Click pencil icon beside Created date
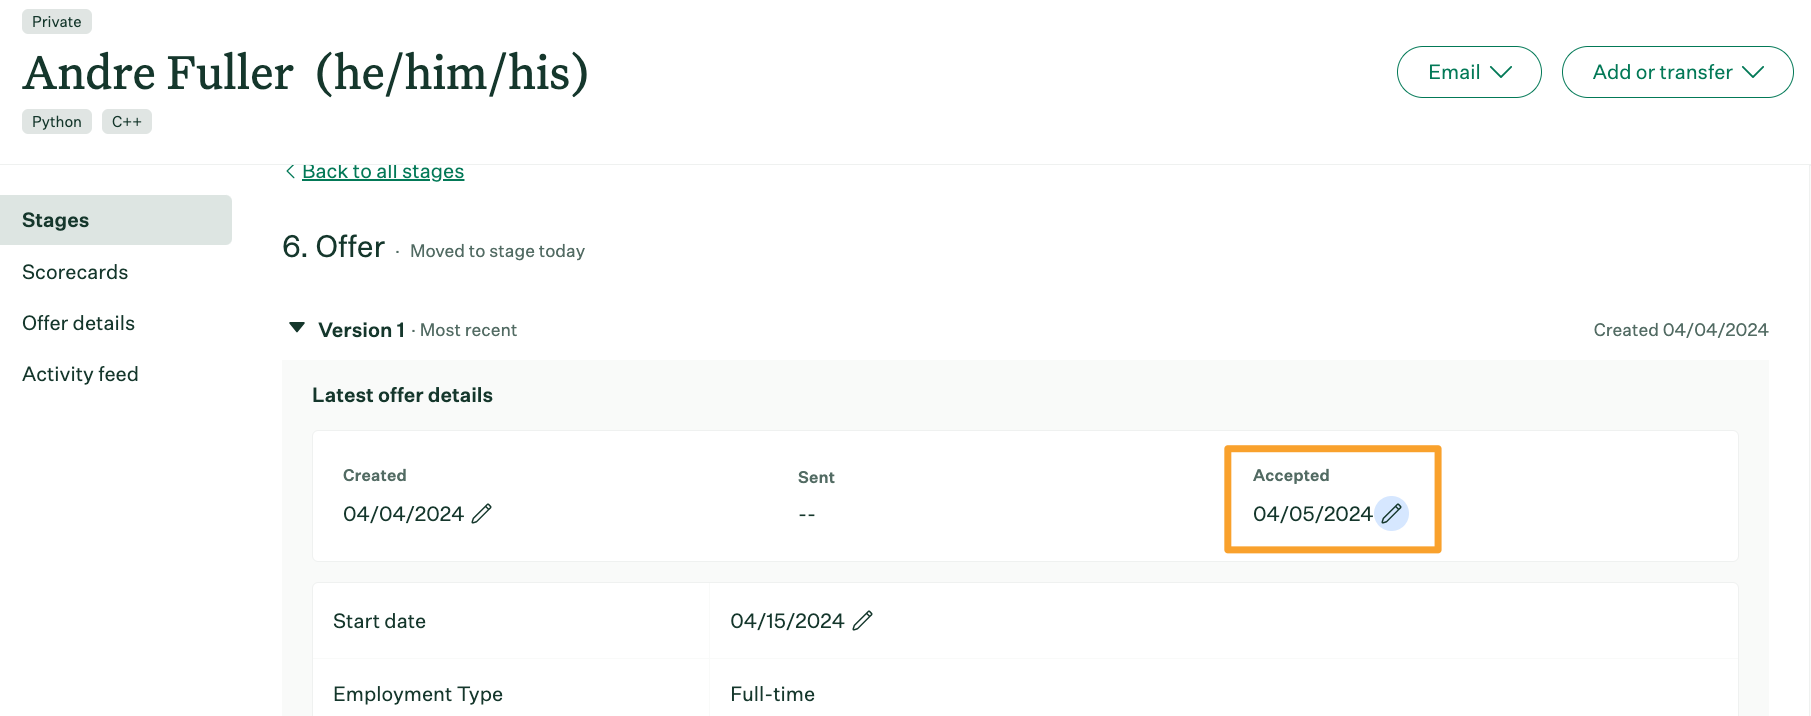The height and width of the screenshot is (716, 1811). tap(481, 513)
